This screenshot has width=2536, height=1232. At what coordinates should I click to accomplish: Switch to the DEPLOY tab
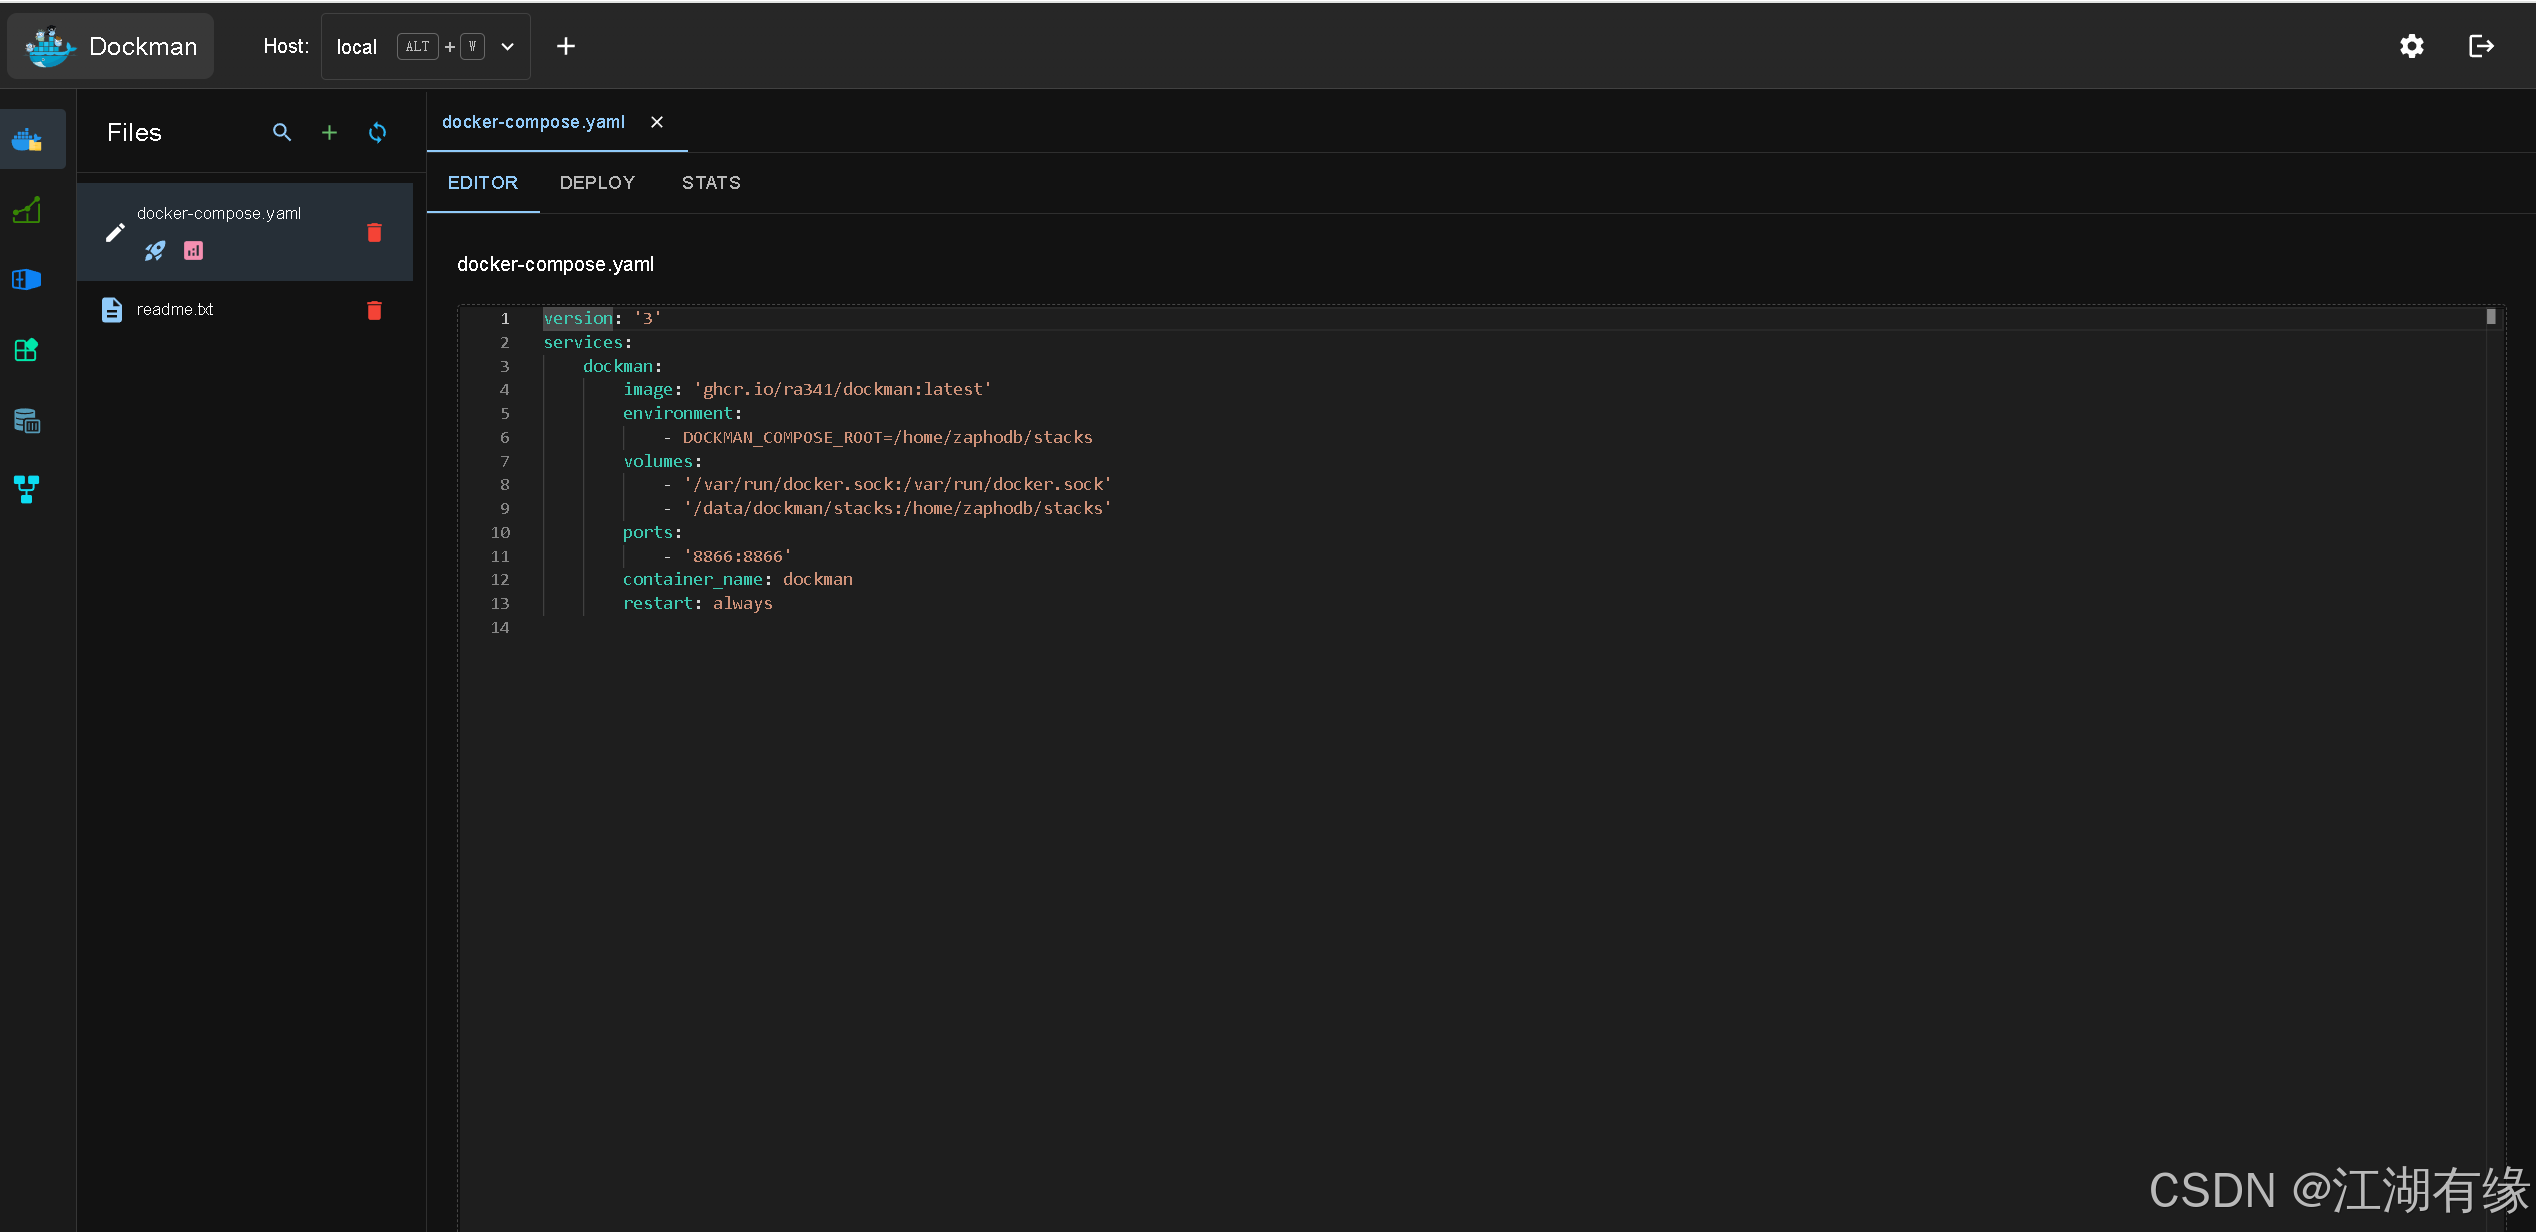[x=597, y=183]
